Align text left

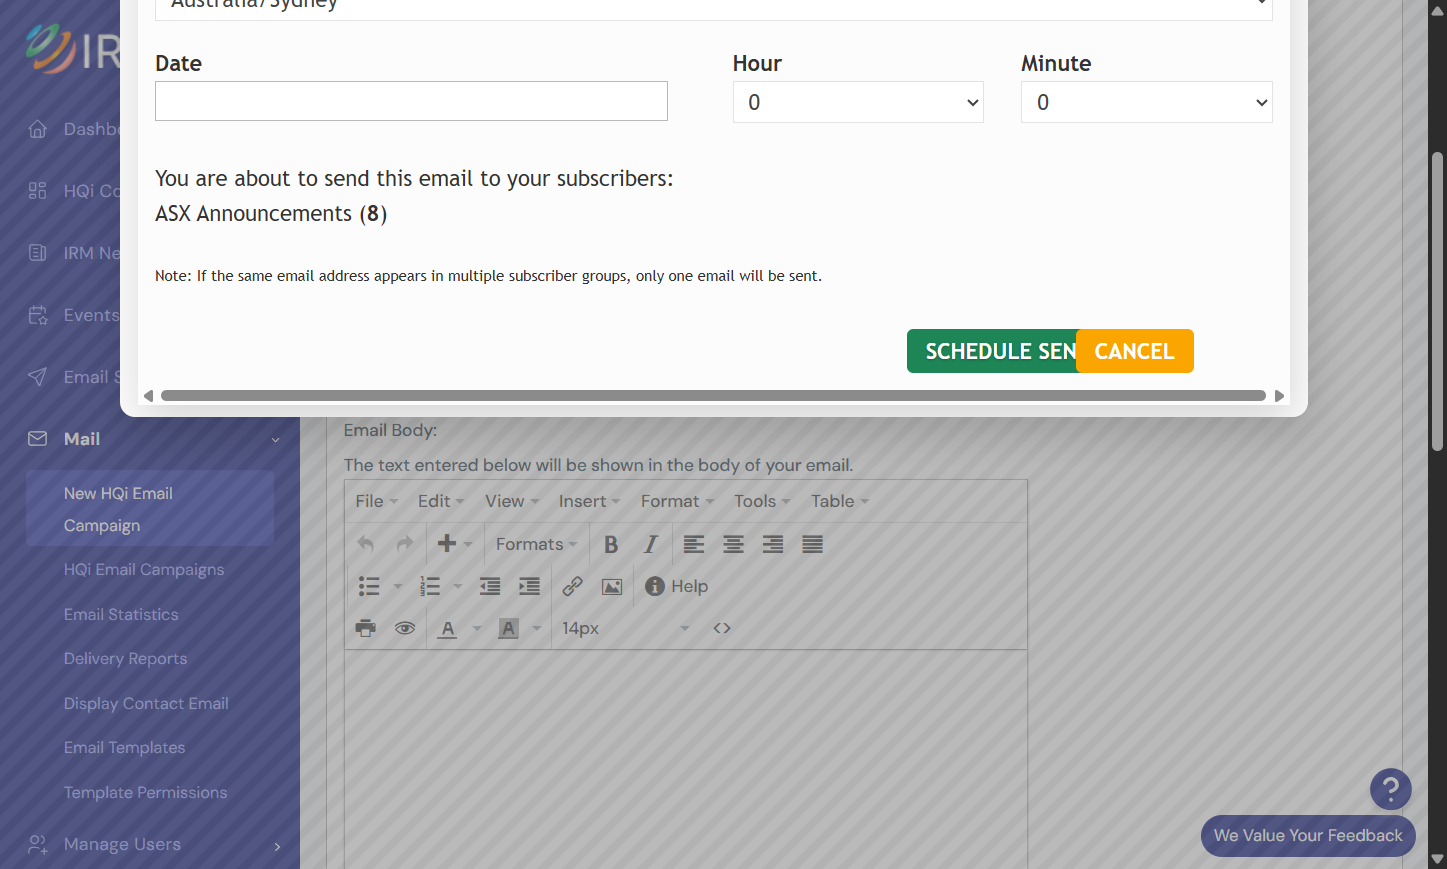tap(694, 544)
